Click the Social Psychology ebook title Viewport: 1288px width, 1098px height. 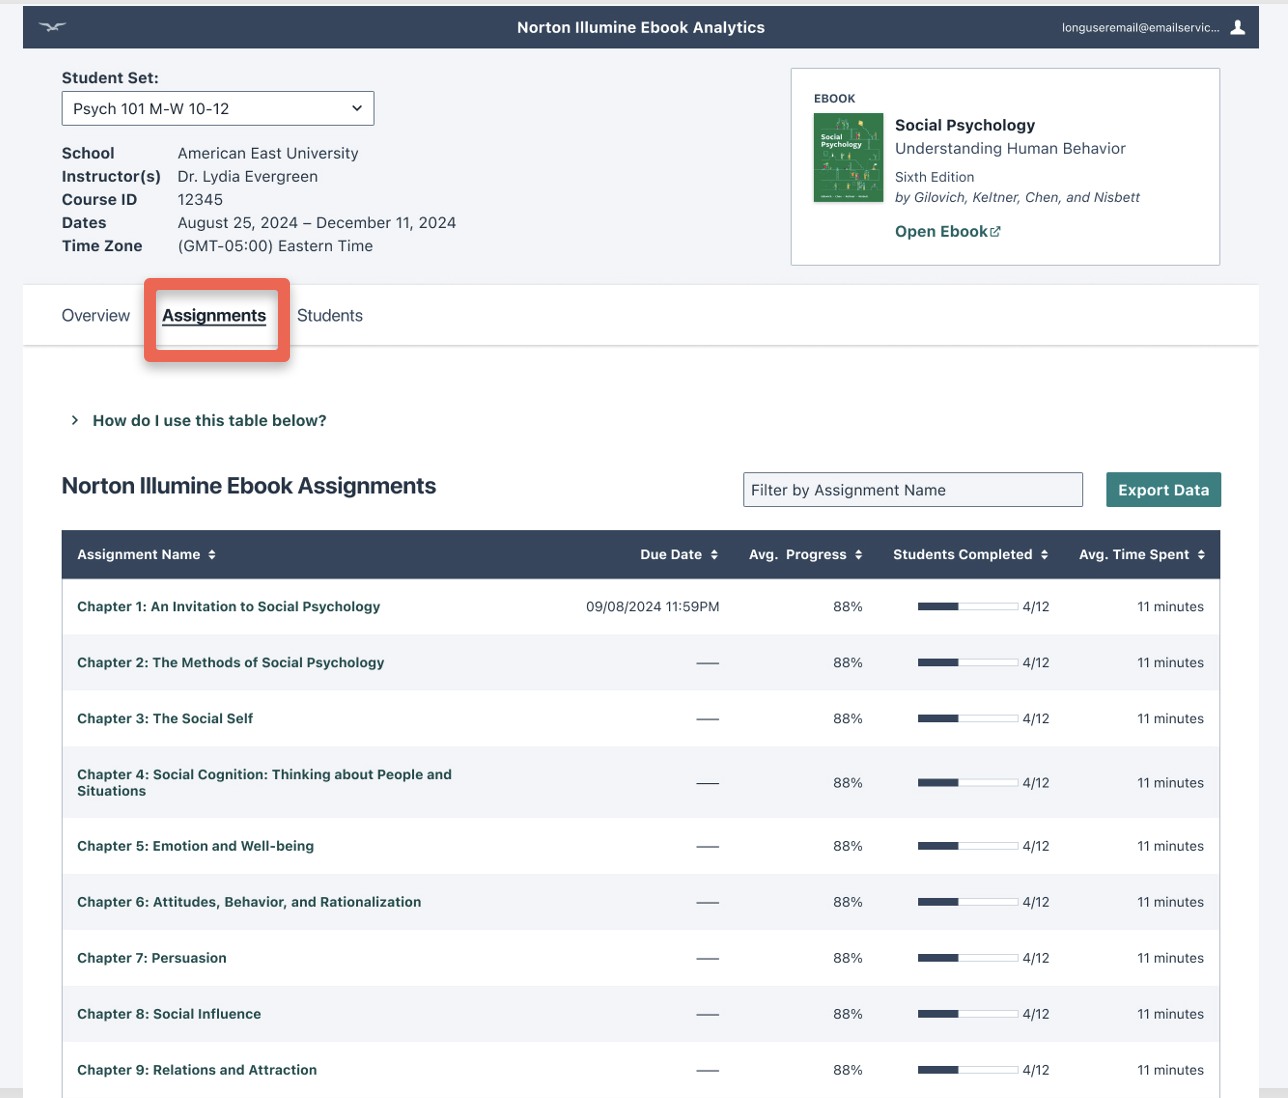point(965,125)
